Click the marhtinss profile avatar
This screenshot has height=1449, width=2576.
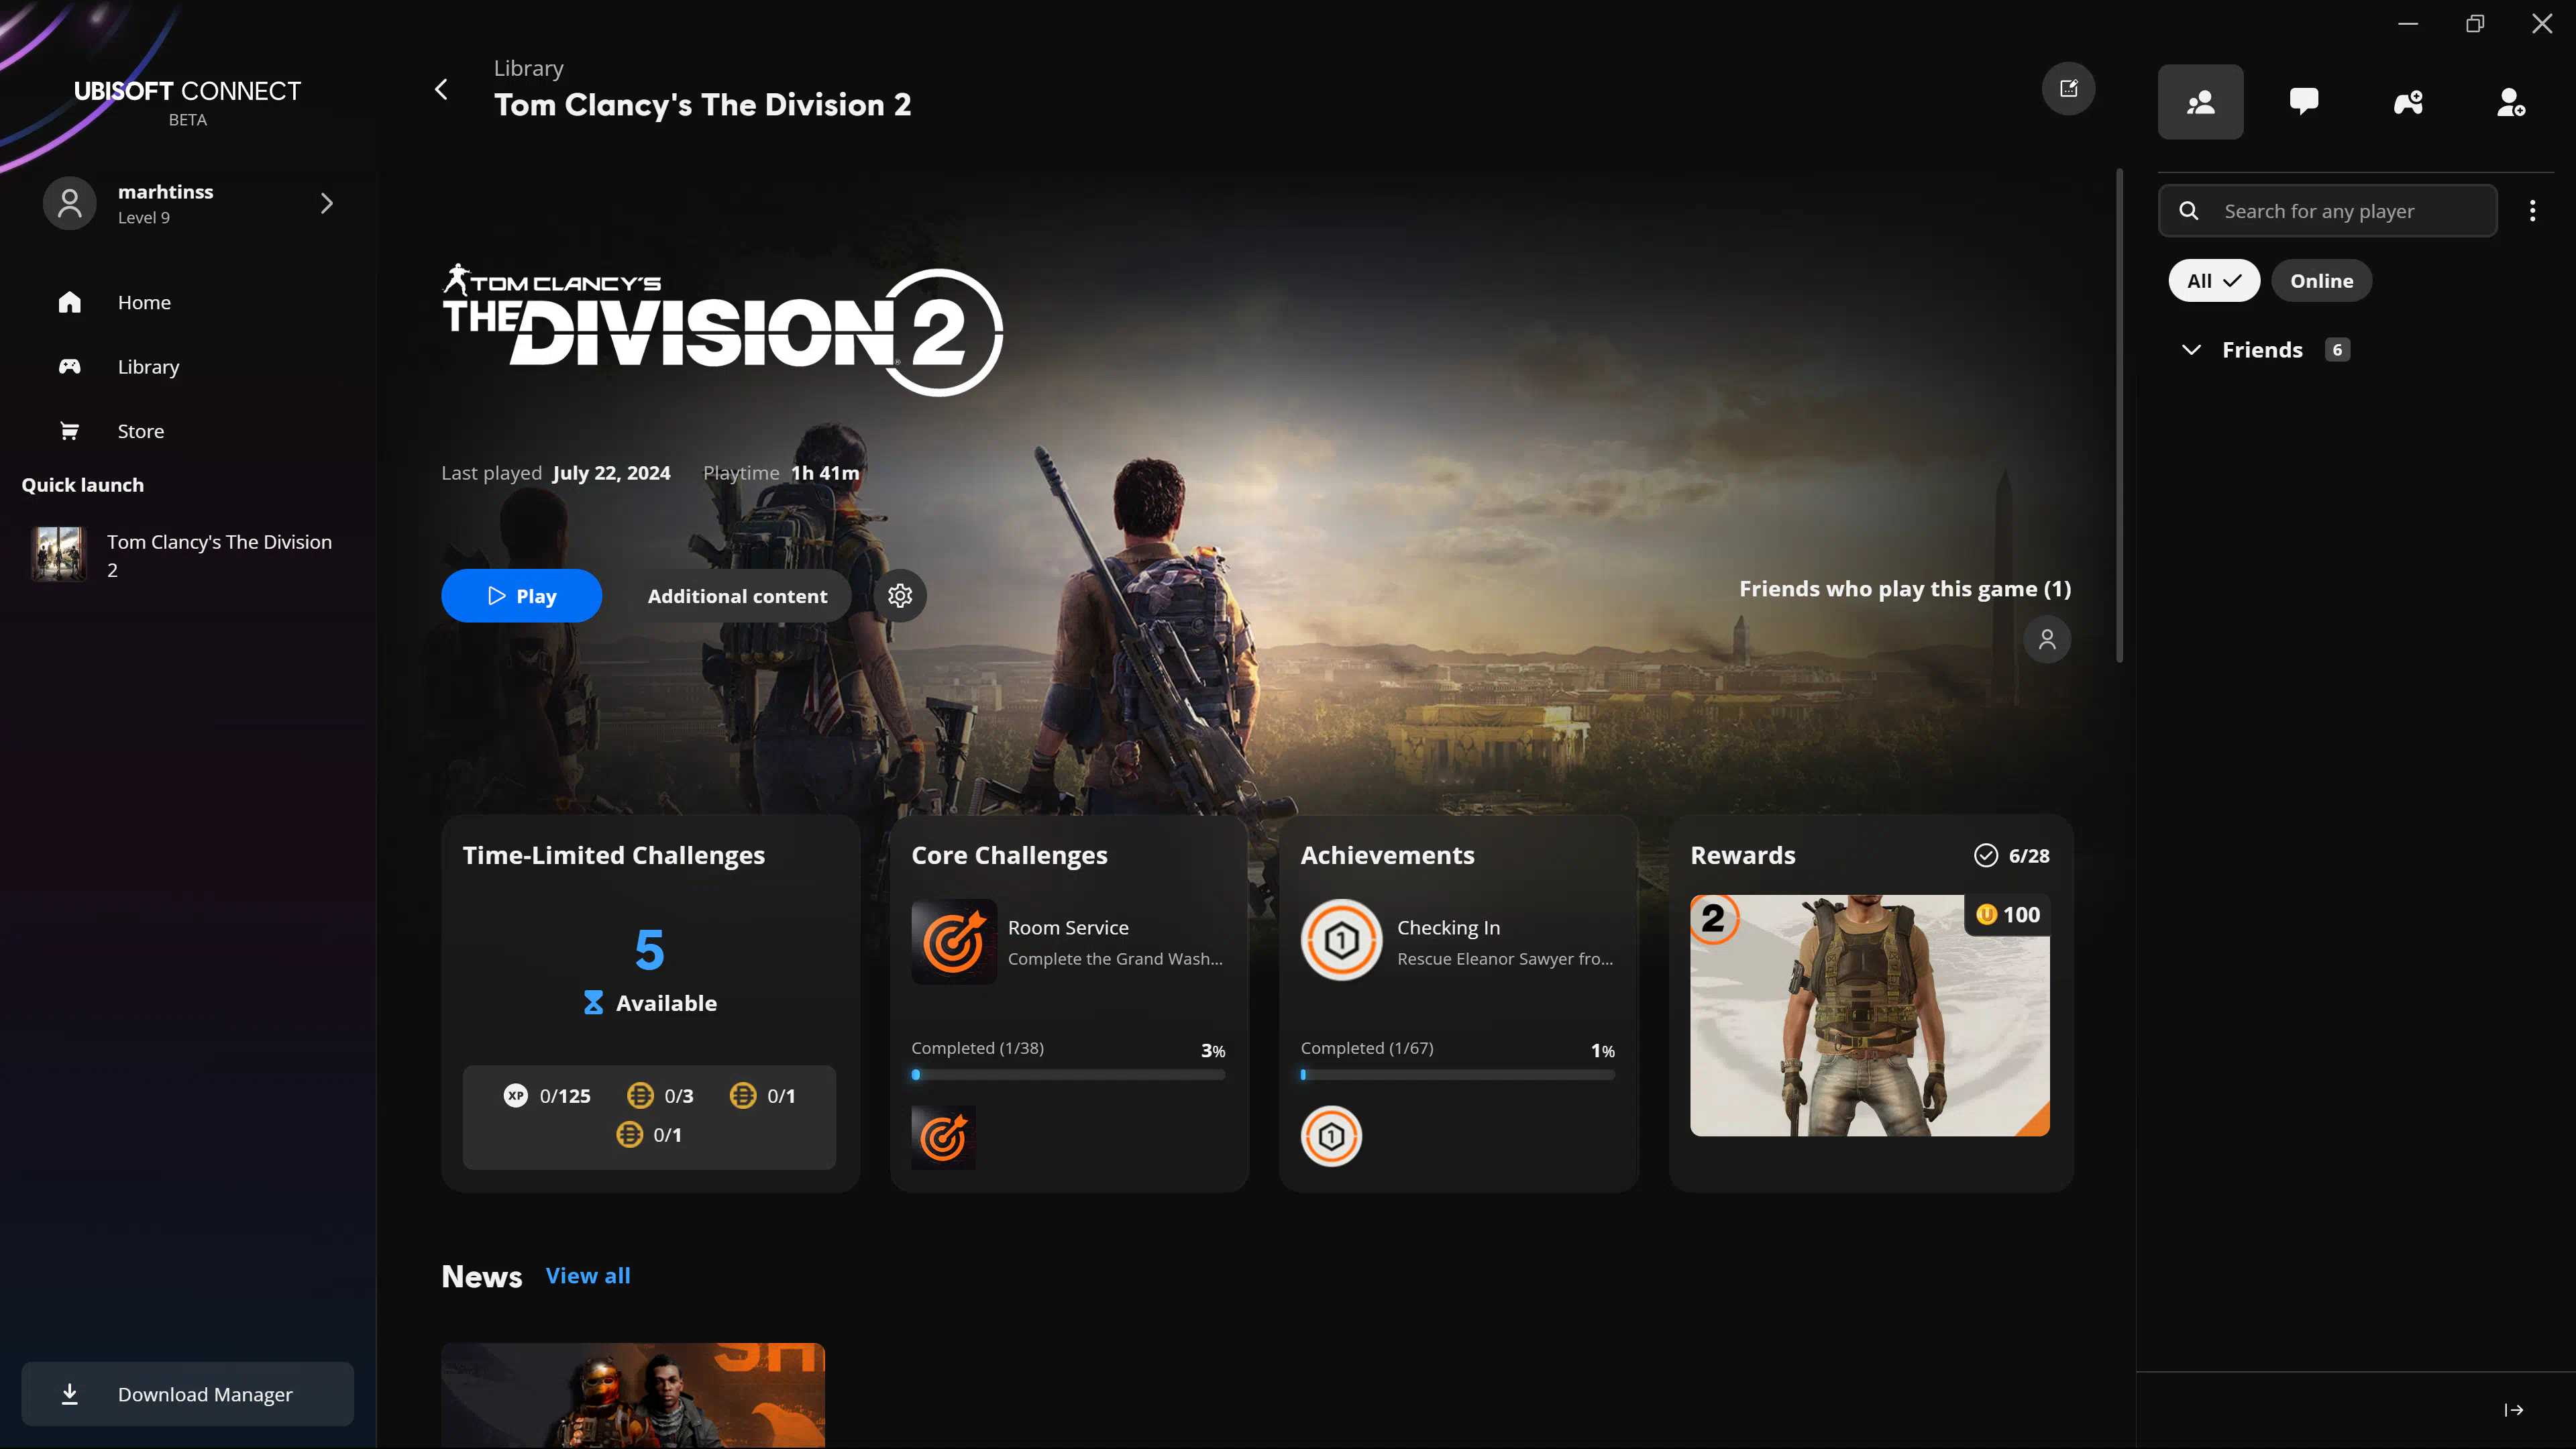[69, 203]
